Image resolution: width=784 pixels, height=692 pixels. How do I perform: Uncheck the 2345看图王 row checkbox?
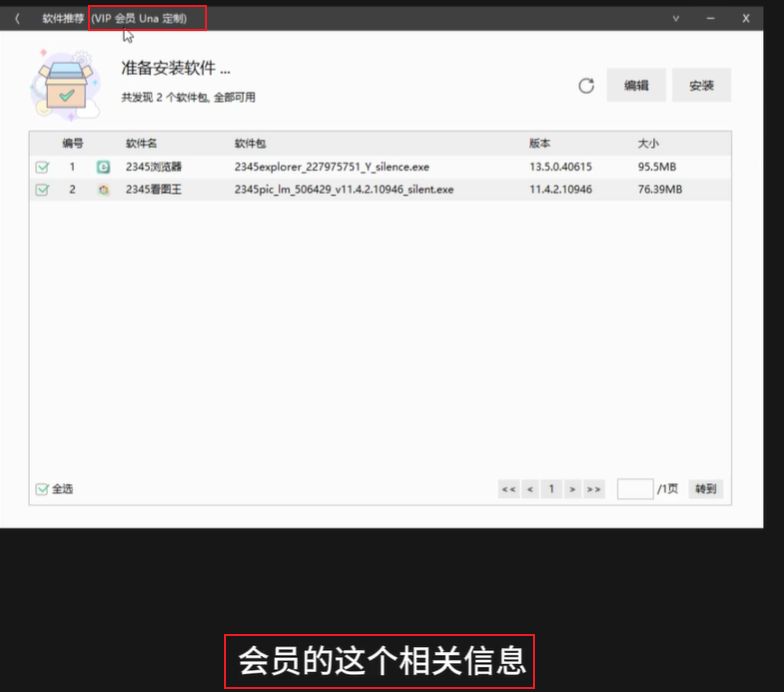click(42, 189)
